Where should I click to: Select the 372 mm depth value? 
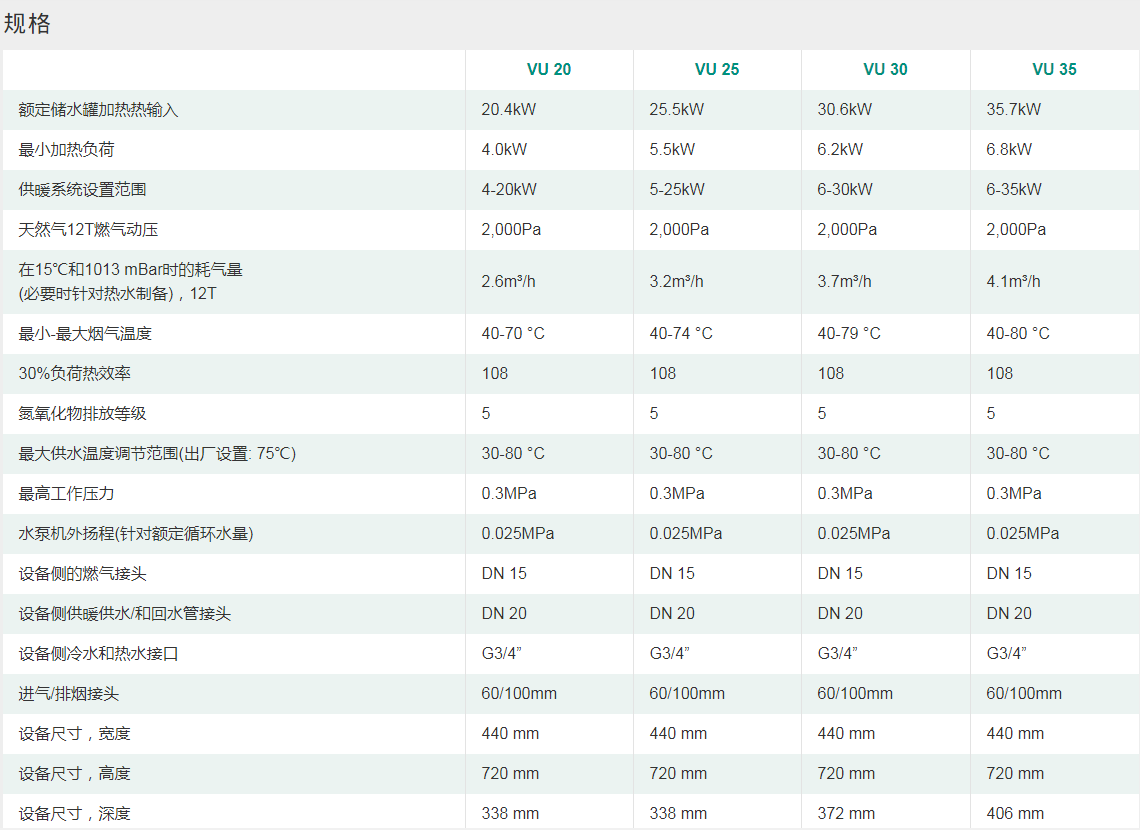coord(846,813)
